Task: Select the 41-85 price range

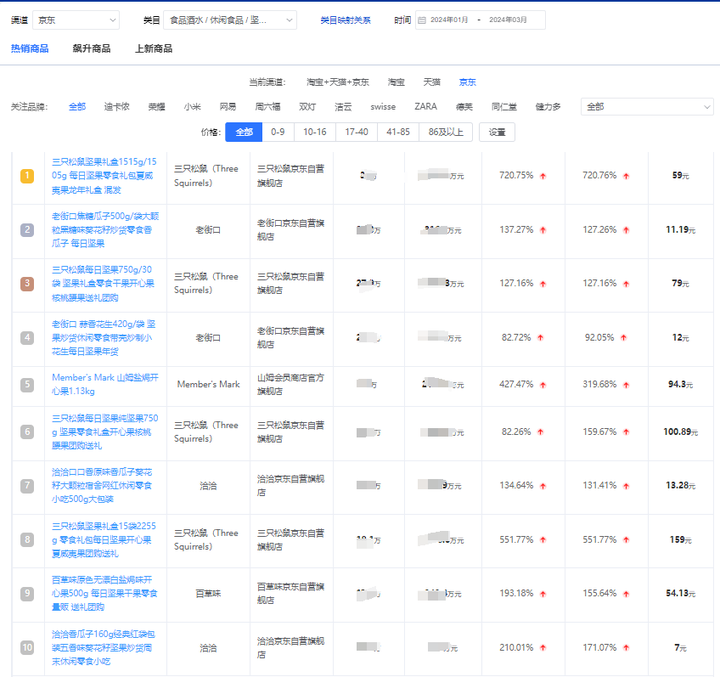Action: click(398, 132)
